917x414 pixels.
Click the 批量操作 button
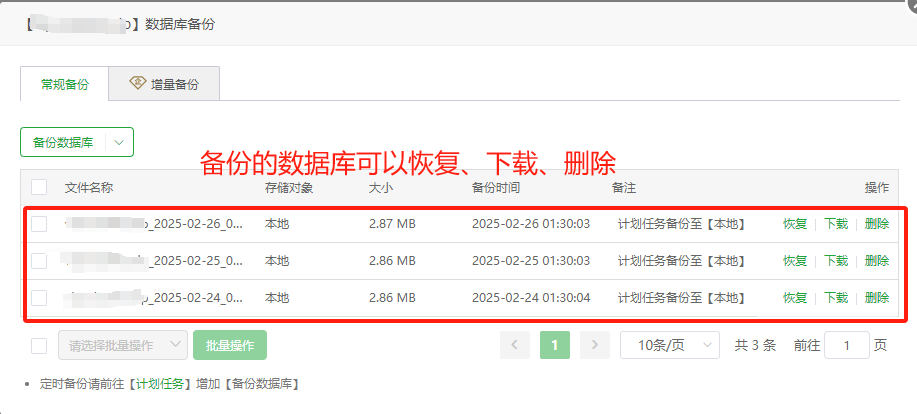click(229, 345)
